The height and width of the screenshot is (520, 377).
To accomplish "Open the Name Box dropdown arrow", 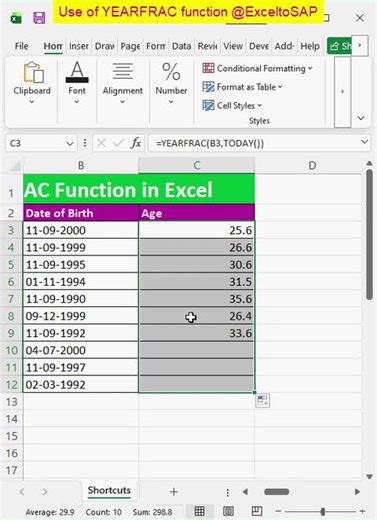I will point(70,144).
